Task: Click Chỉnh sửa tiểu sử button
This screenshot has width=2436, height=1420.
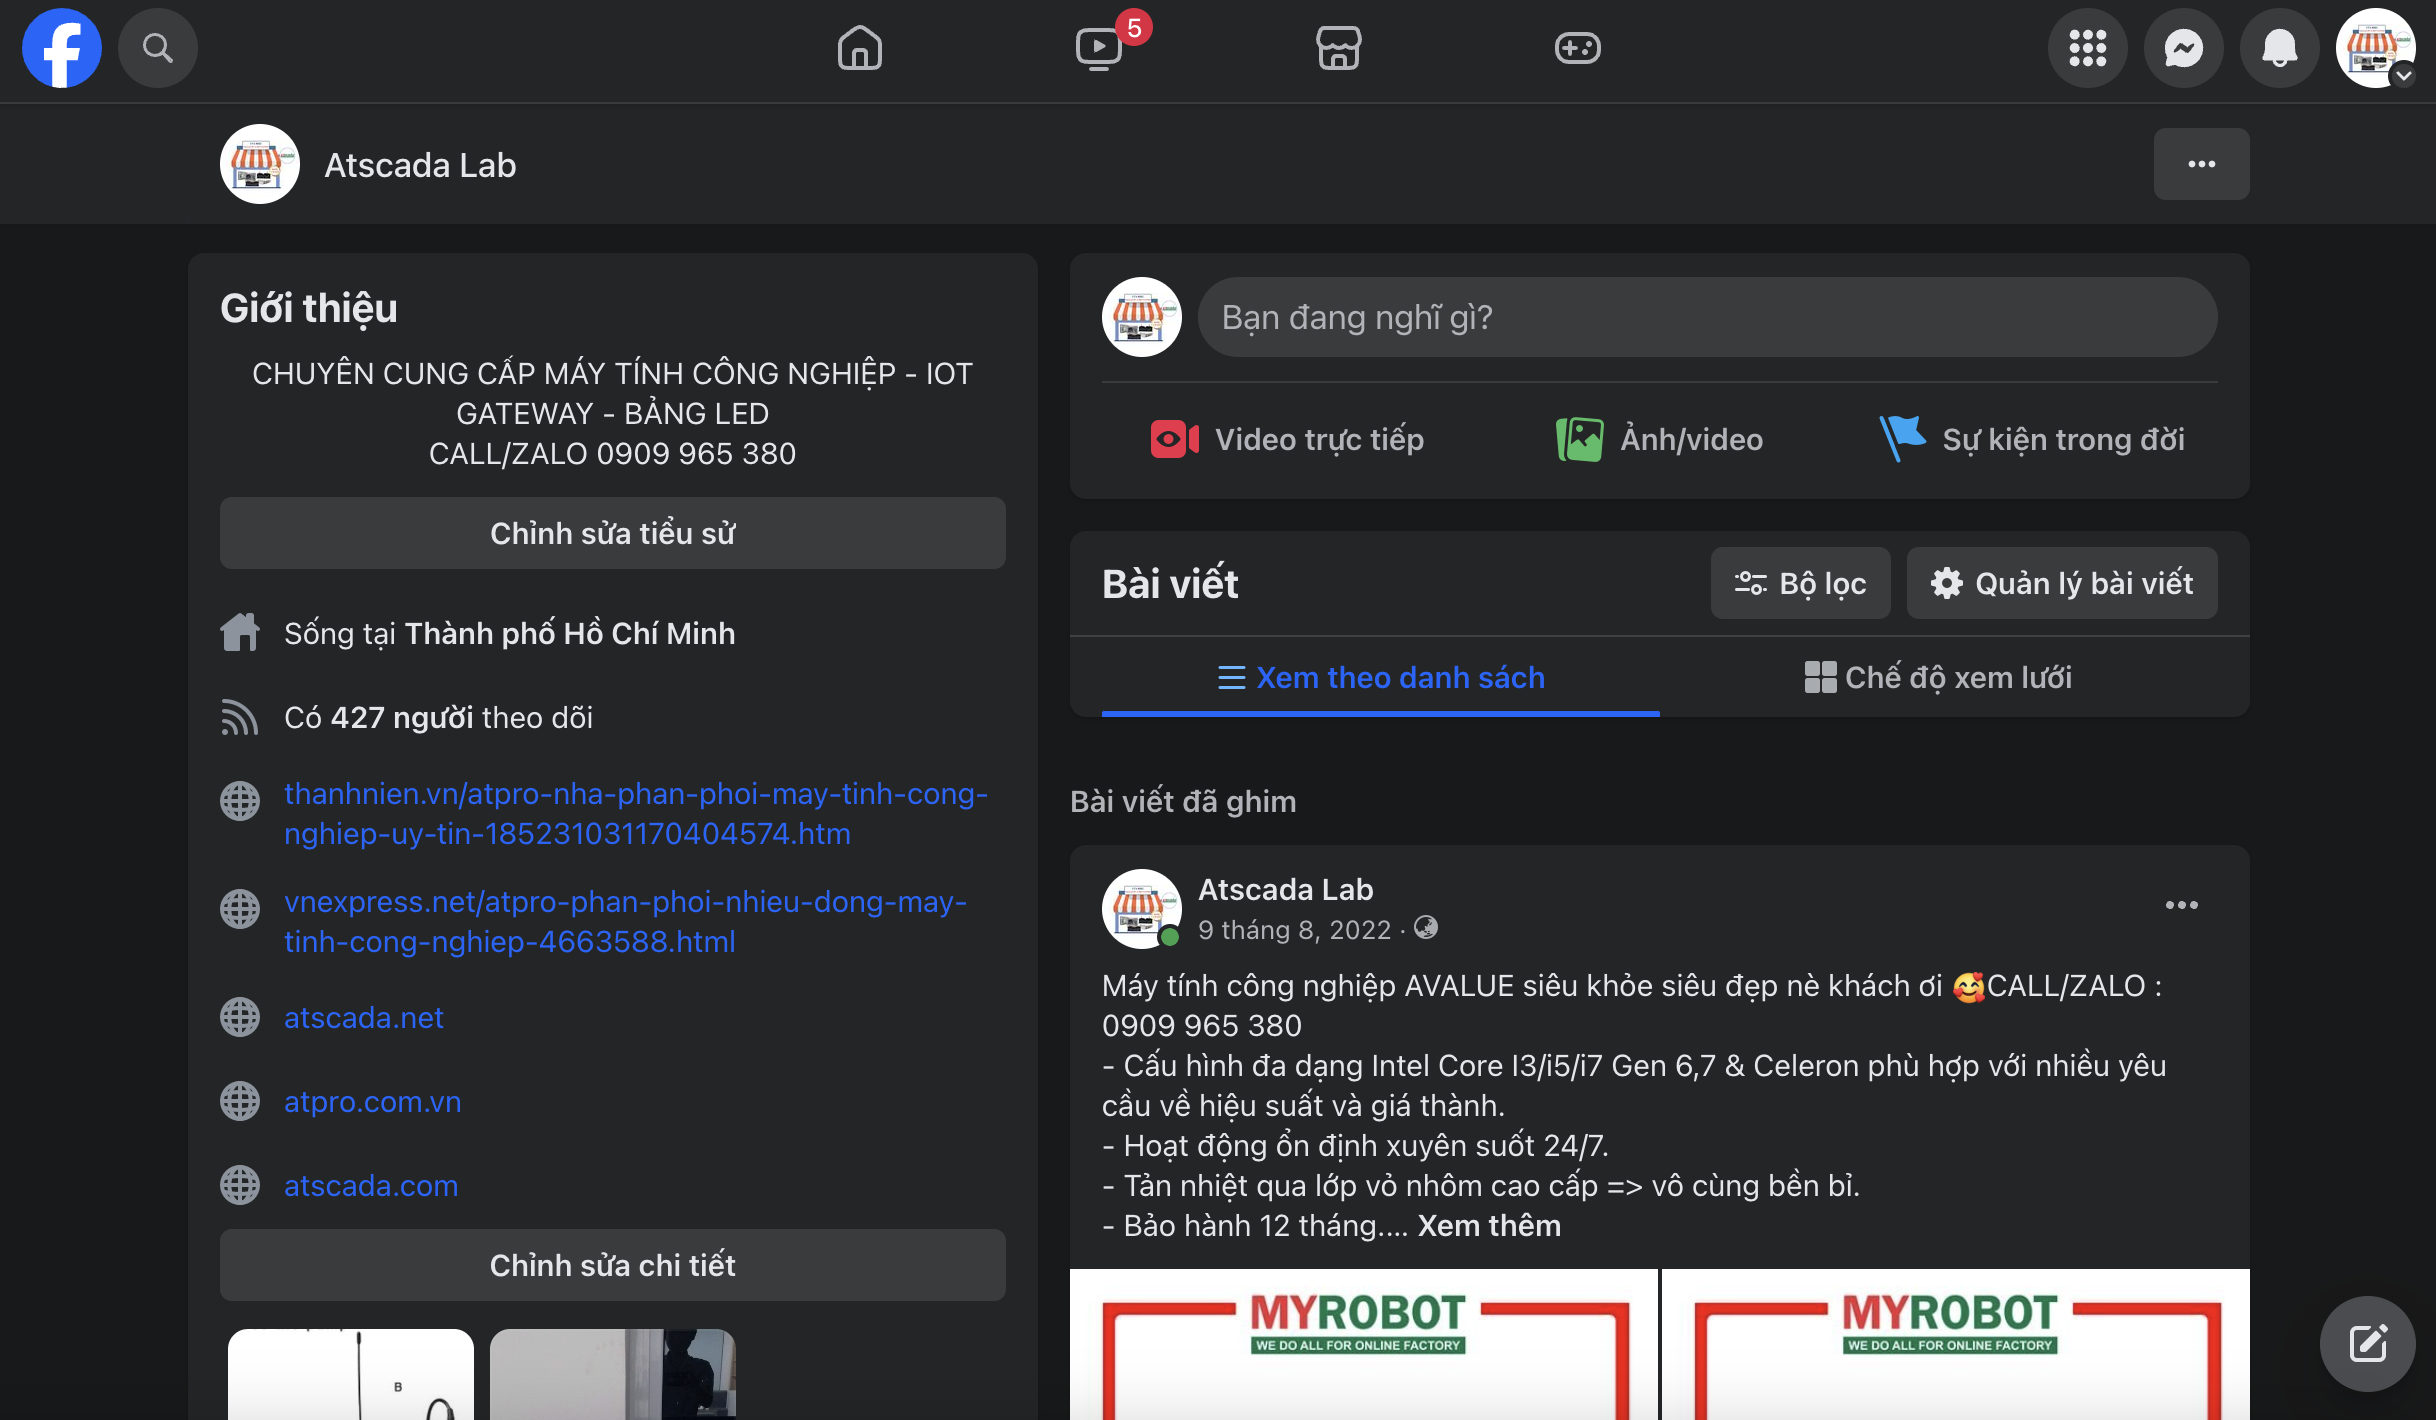Action: pos(612,533)
